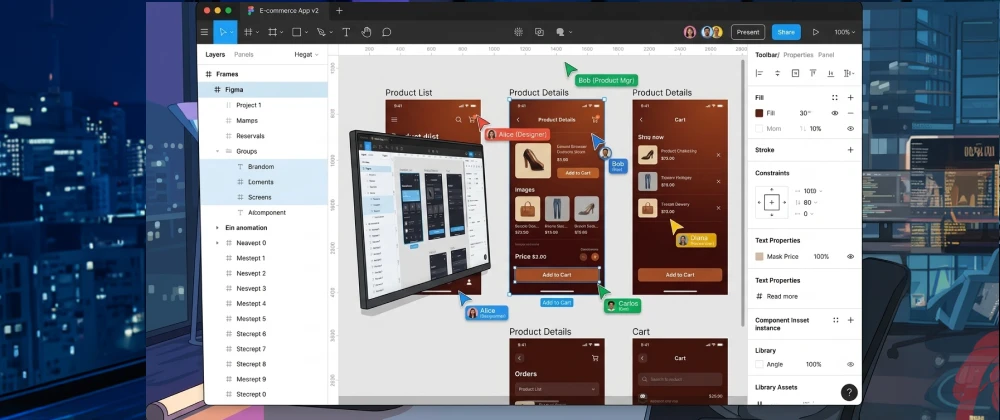Collapse the Groups layer tree
Image resolution: width=1000 pixels, height=420 pixels.
tap(217, 151)
